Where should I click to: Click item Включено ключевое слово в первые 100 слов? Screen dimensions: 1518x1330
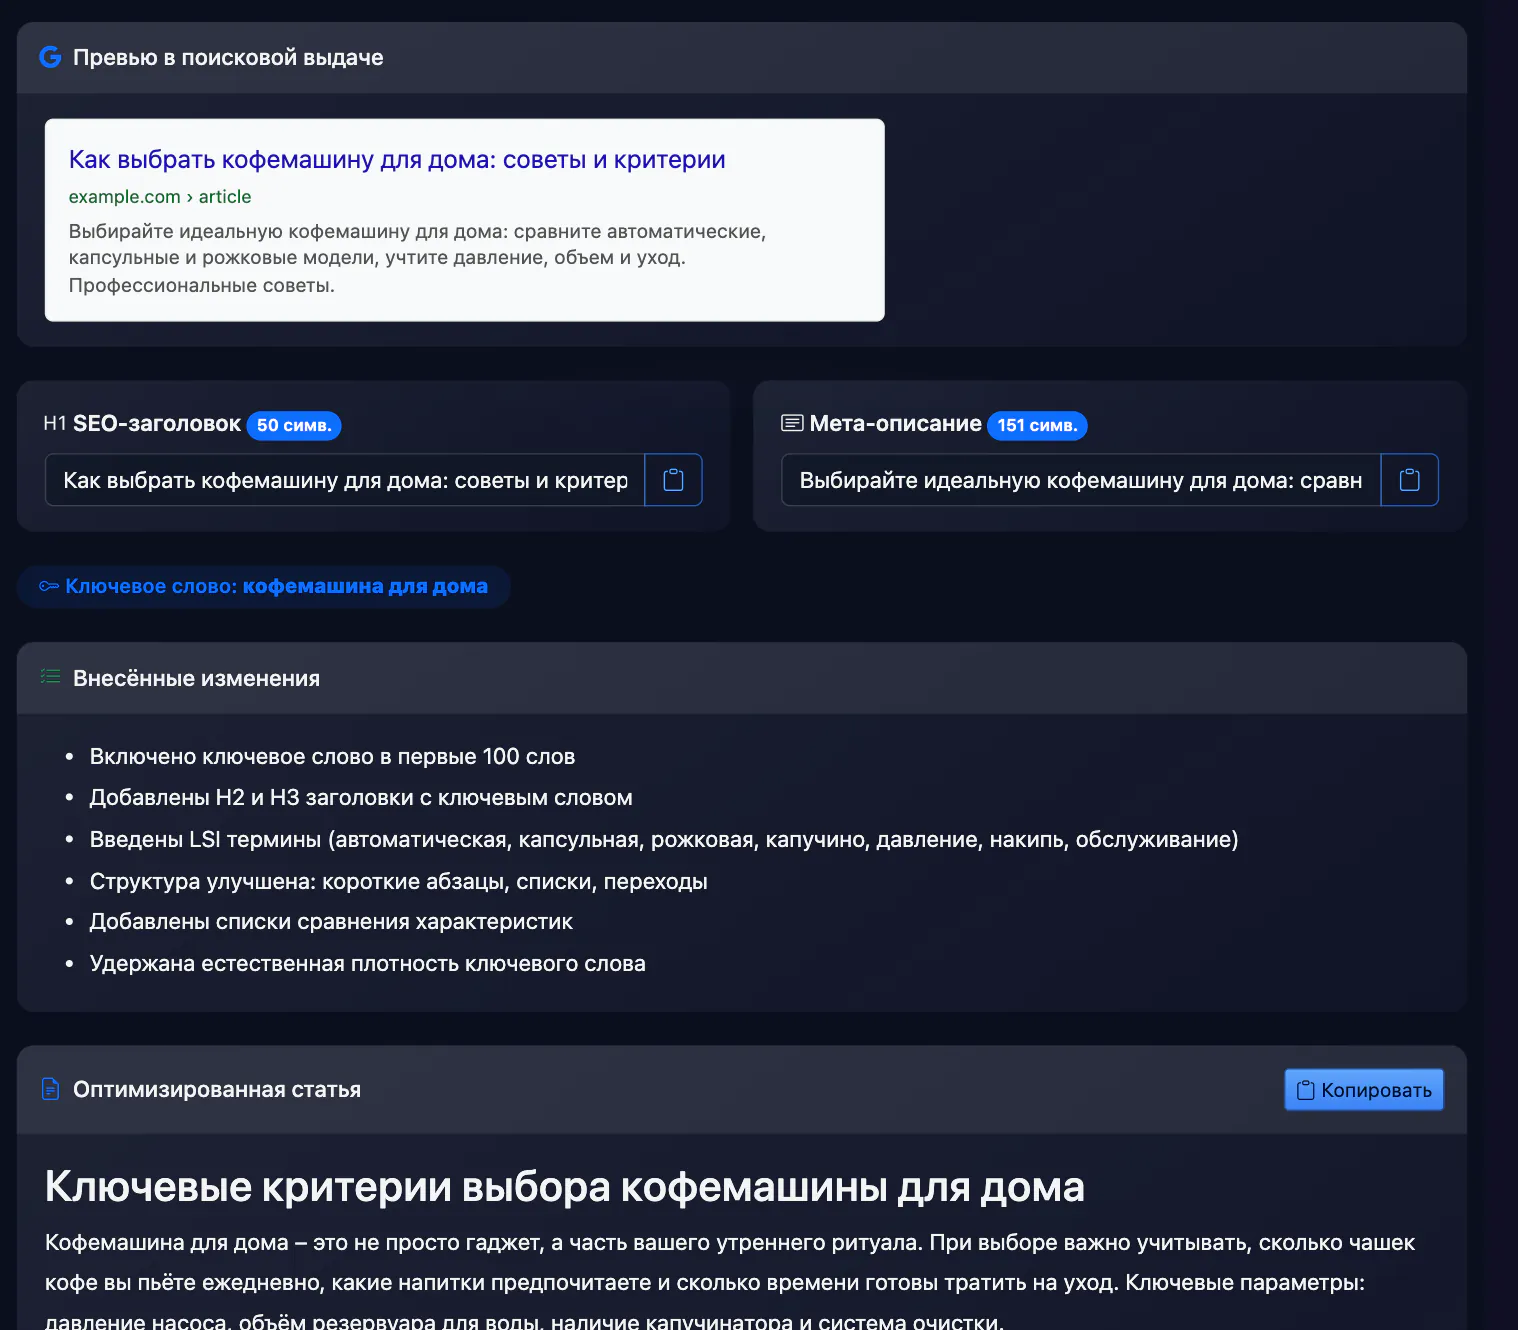[x=332, y=756]
